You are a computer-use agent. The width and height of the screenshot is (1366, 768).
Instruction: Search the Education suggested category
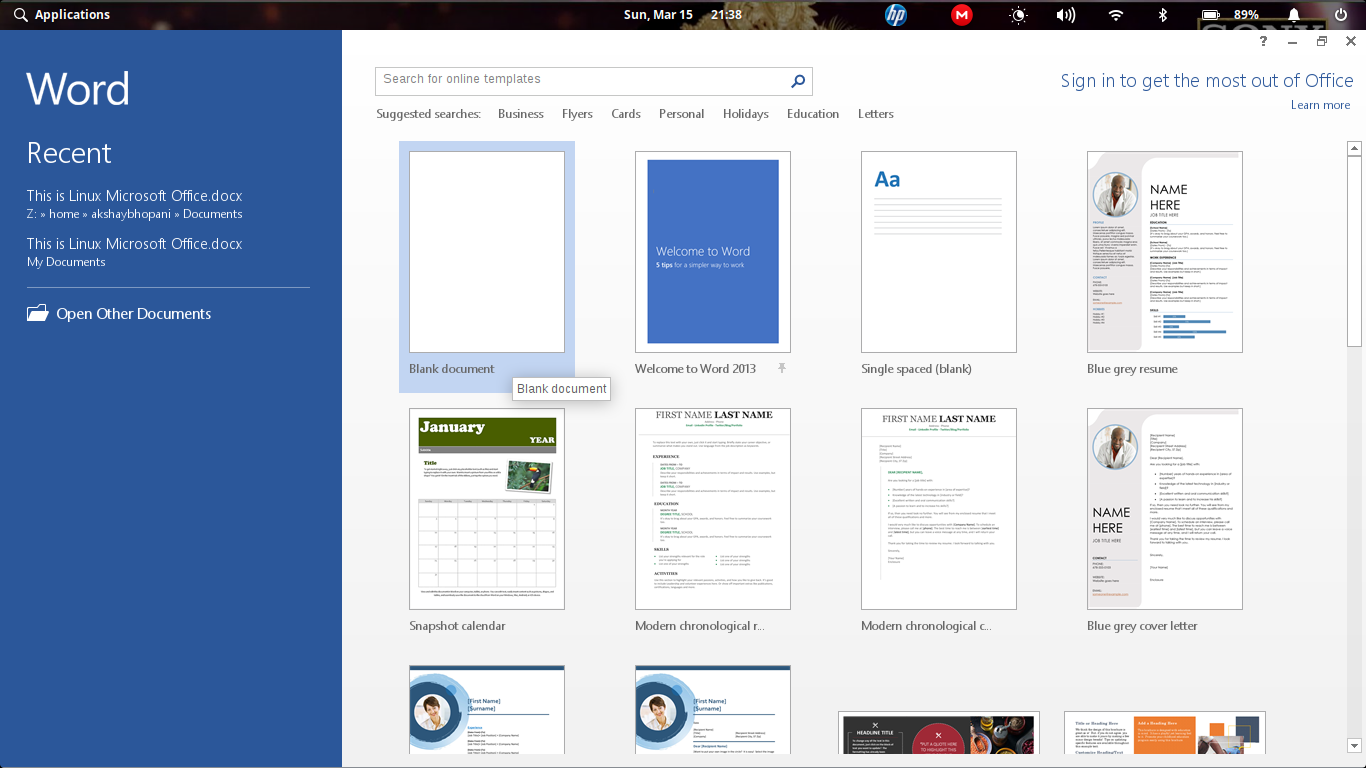(x=813, y=114)
